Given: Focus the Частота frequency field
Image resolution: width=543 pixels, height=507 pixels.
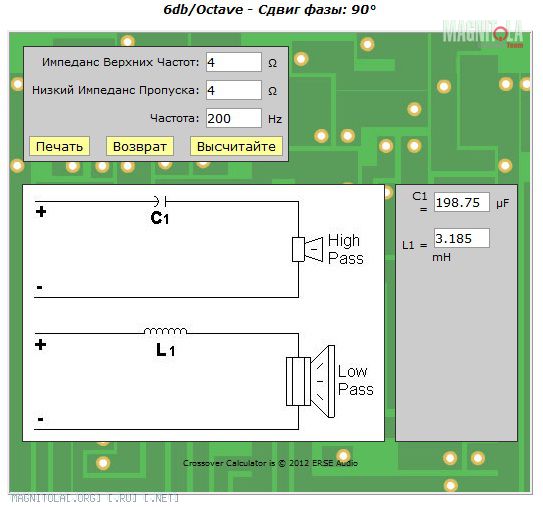Looking at the screenshot, I should coord(234,118).
